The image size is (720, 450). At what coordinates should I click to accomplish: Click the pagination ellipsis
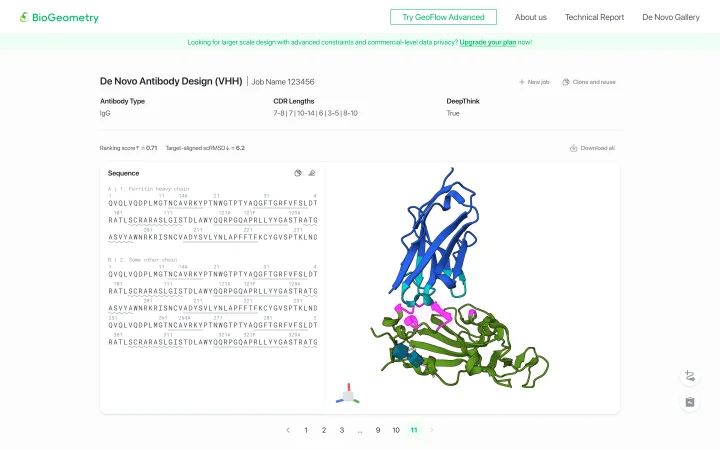[360, 431]
